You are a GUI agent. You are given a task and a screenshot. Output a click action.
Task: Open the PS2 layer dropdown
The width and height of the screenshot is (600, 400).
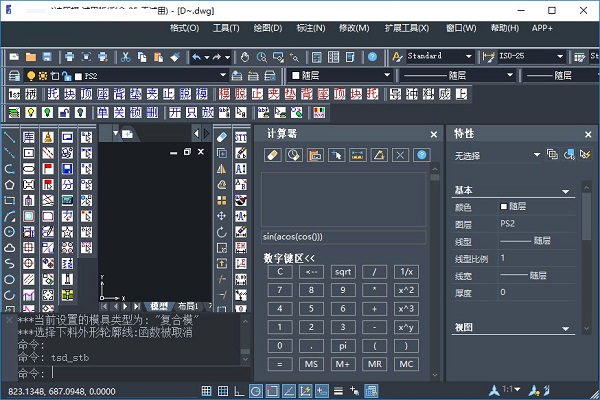[x=223, y=75]
